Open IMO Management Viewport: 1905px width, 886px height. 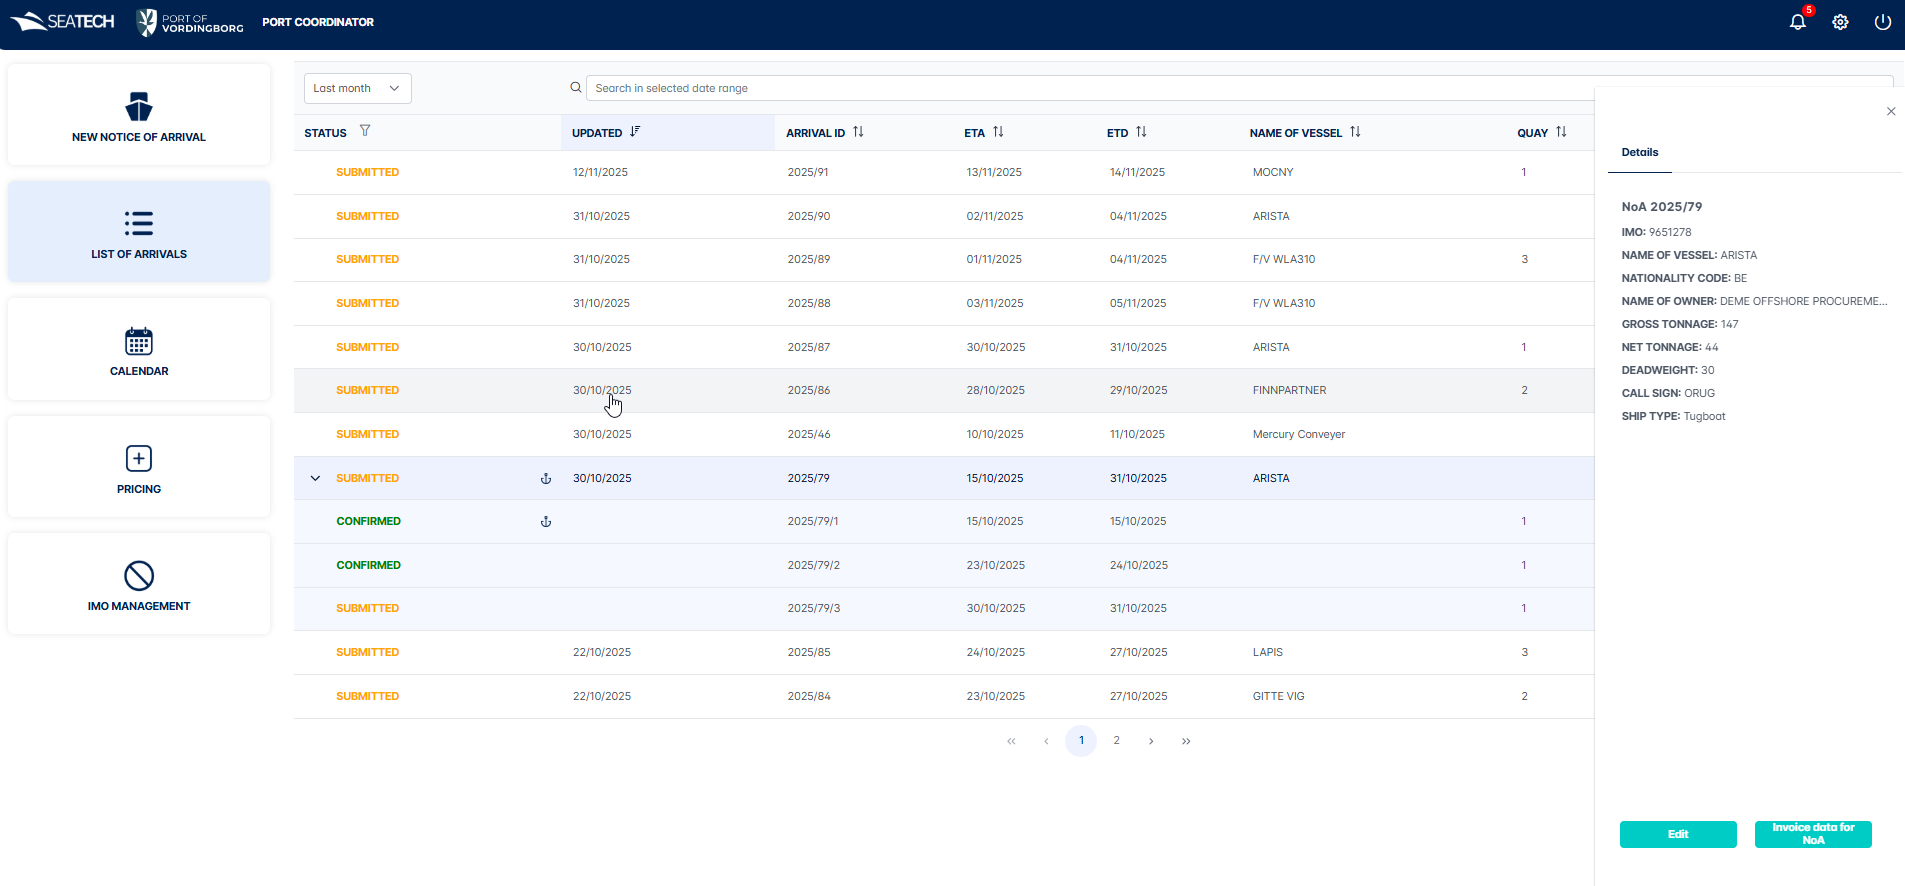139,585
